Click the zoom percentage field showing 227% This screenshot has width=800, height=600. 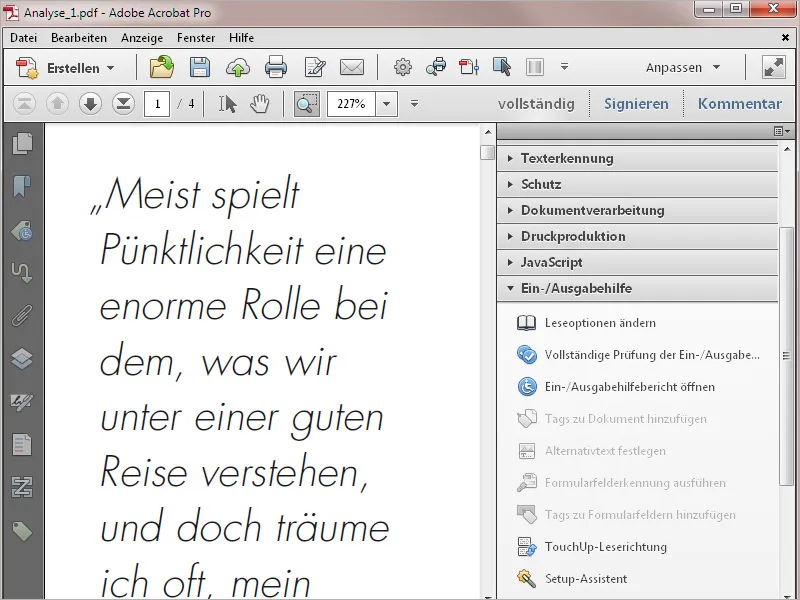point(351,104)
